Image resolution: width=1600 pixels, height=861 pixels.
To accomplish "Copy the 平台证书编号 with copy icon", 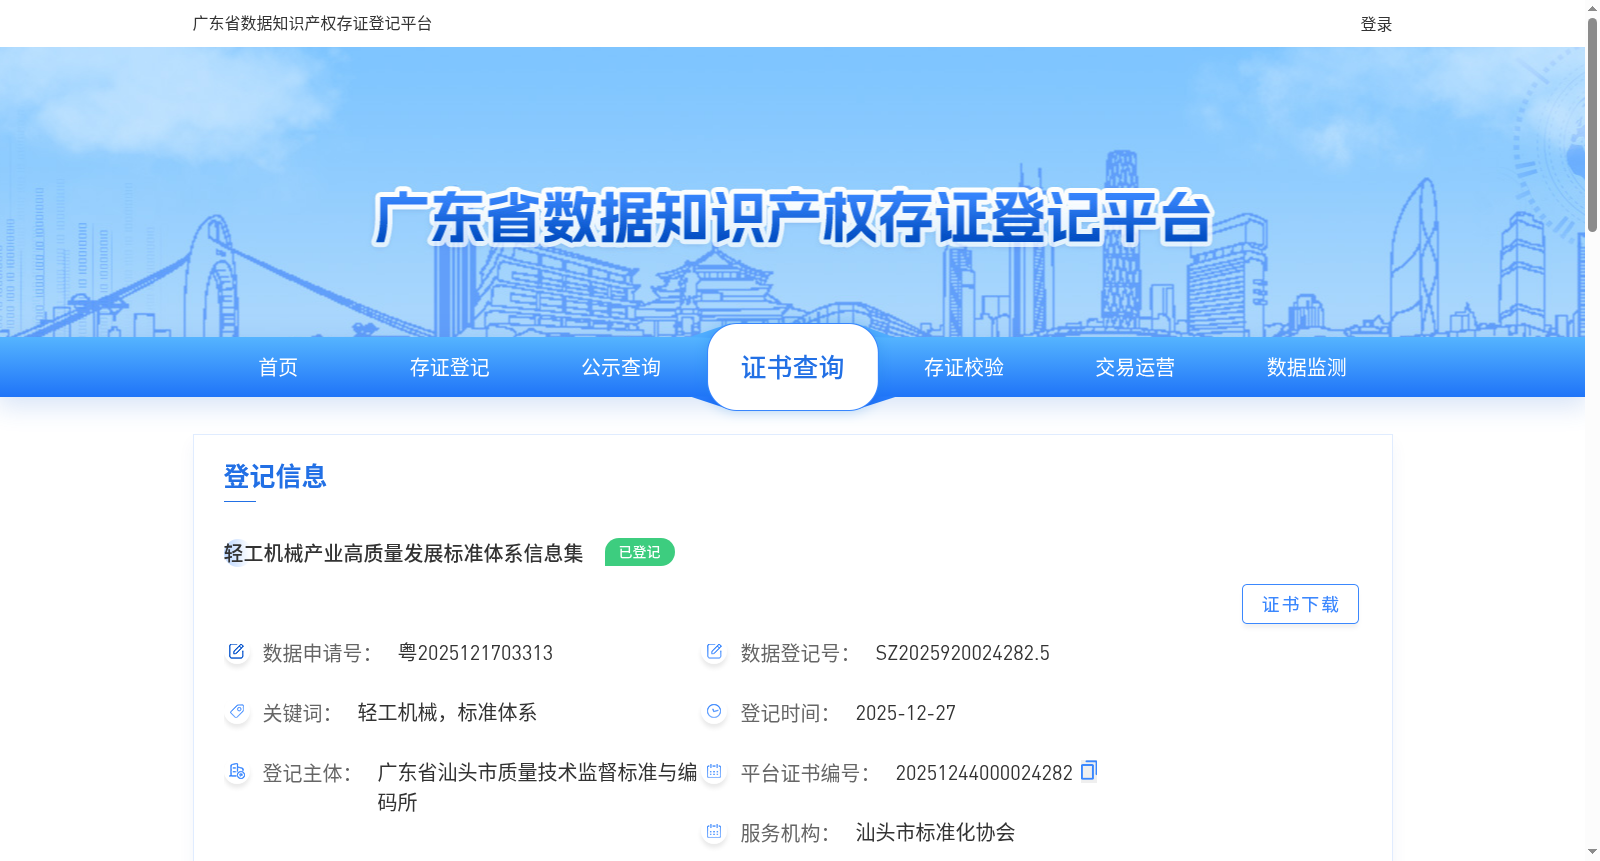I will 1089,770.
